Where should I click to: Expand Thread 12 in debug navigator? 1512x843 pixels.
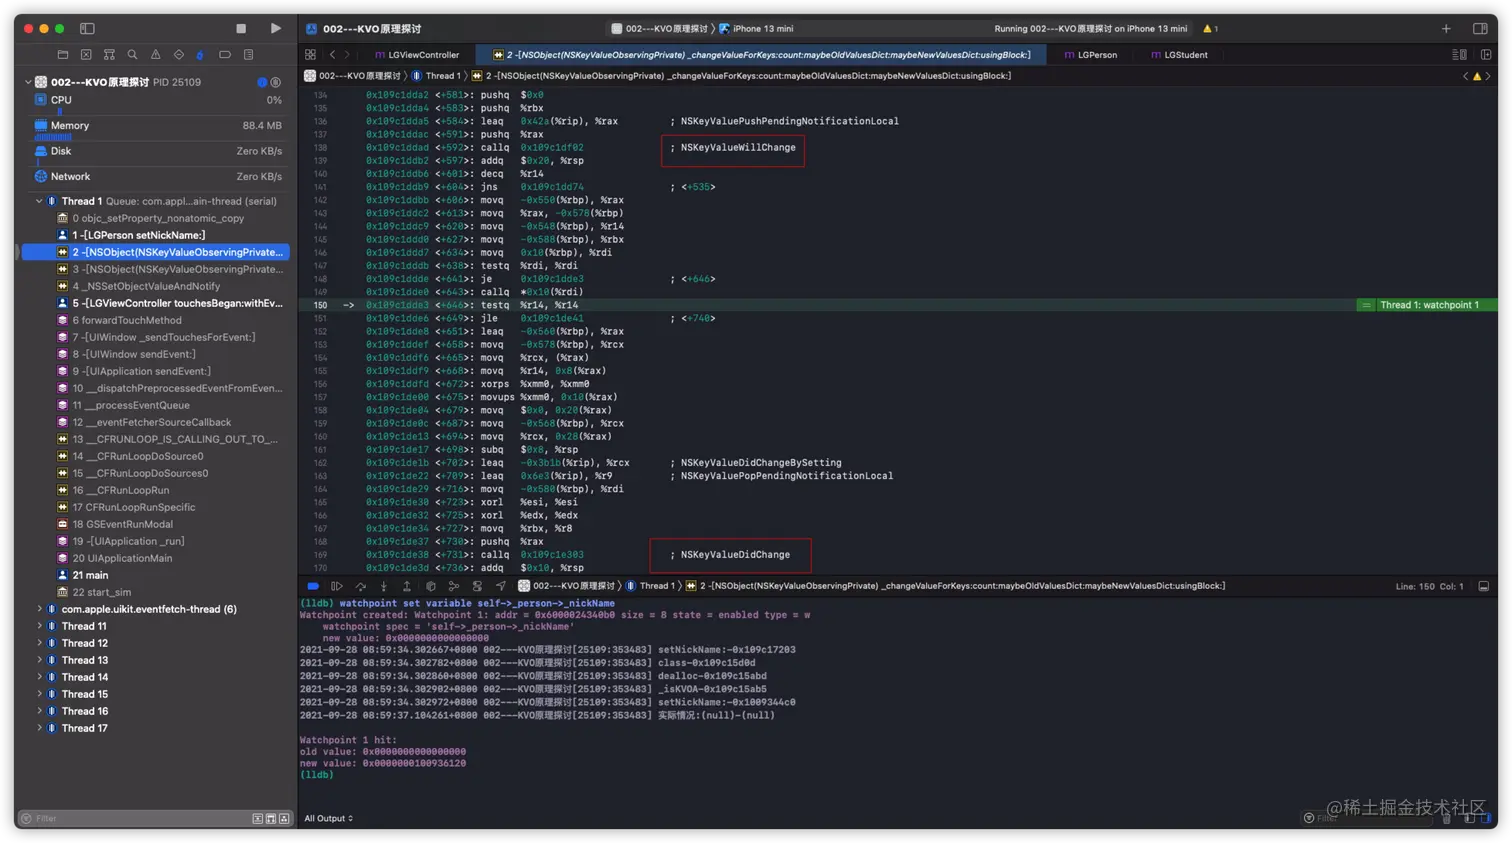coord(39,643)
